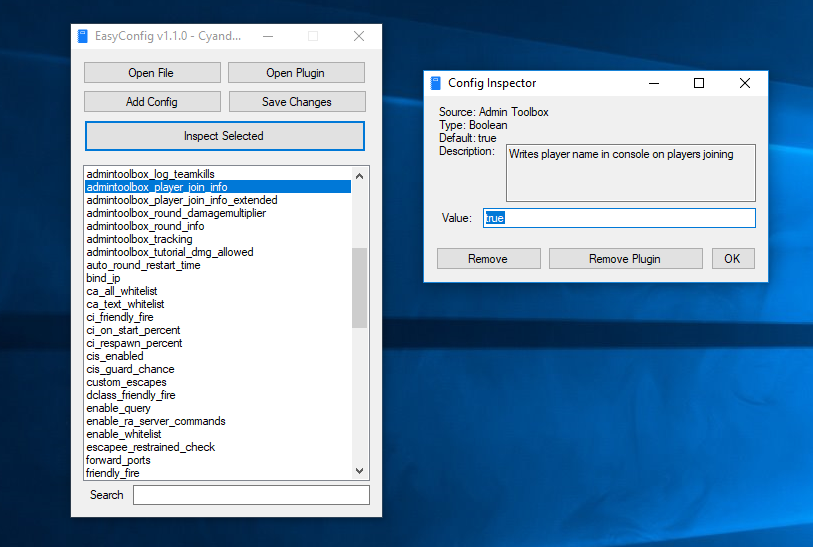Screen dimensions: 813x547
Task: Select ci_respawn_percent entry
Action: pos(218,343)
